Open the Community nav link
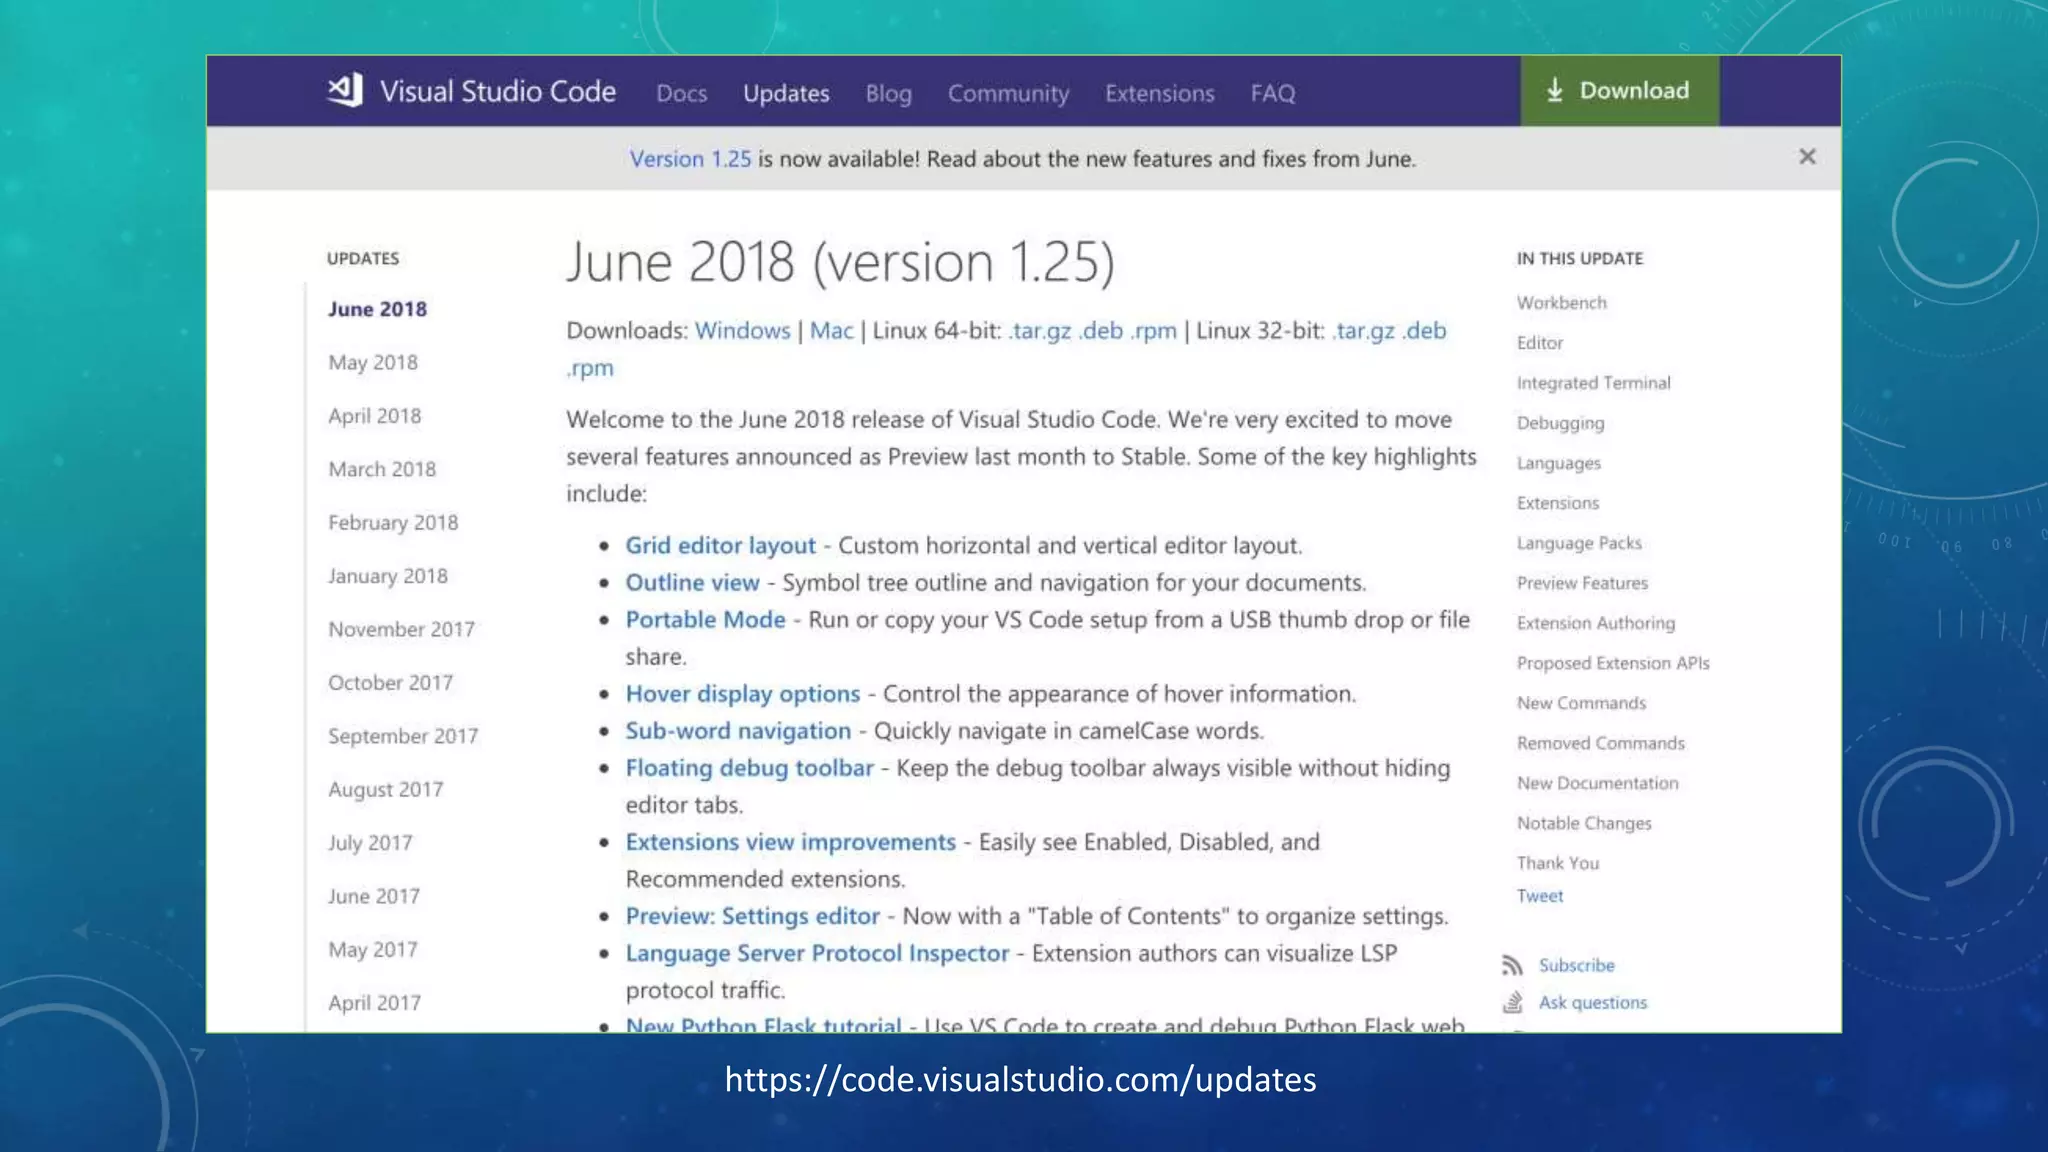 click(x=1008, y=93)
